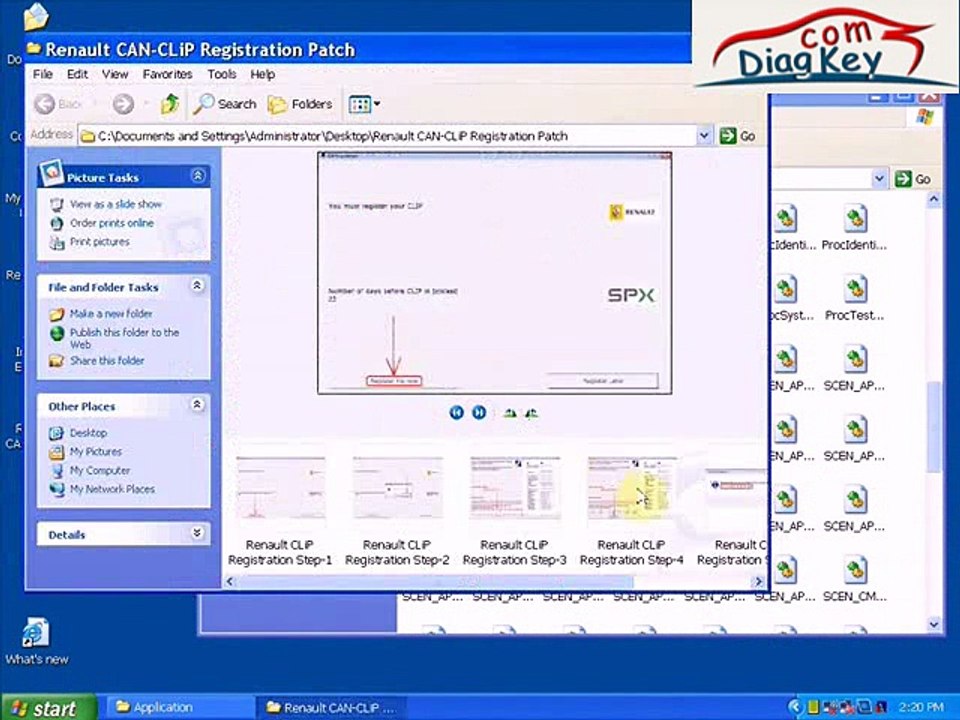Go back using the Back toolbar button

pyautogui.click(x=58, y=104)
